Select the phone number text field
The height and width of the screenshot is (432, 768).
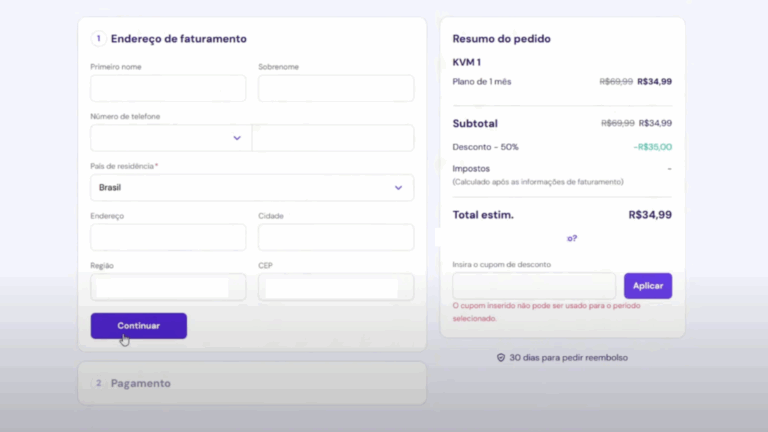(333, 138)
